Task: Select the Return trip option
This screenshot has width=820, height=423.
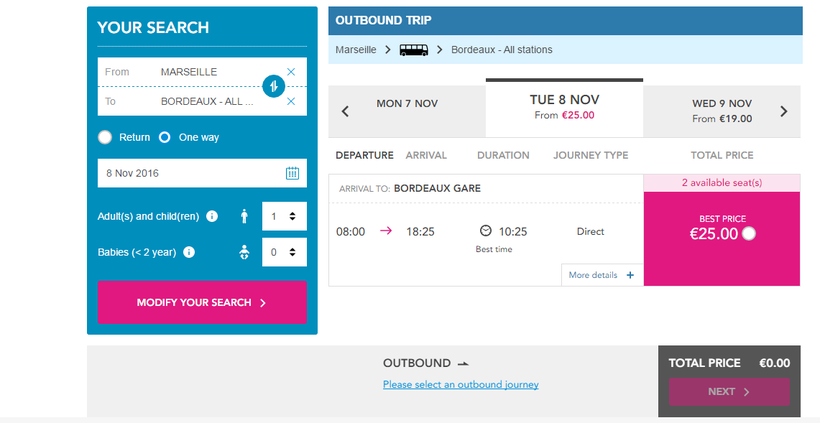Action: 105,137
